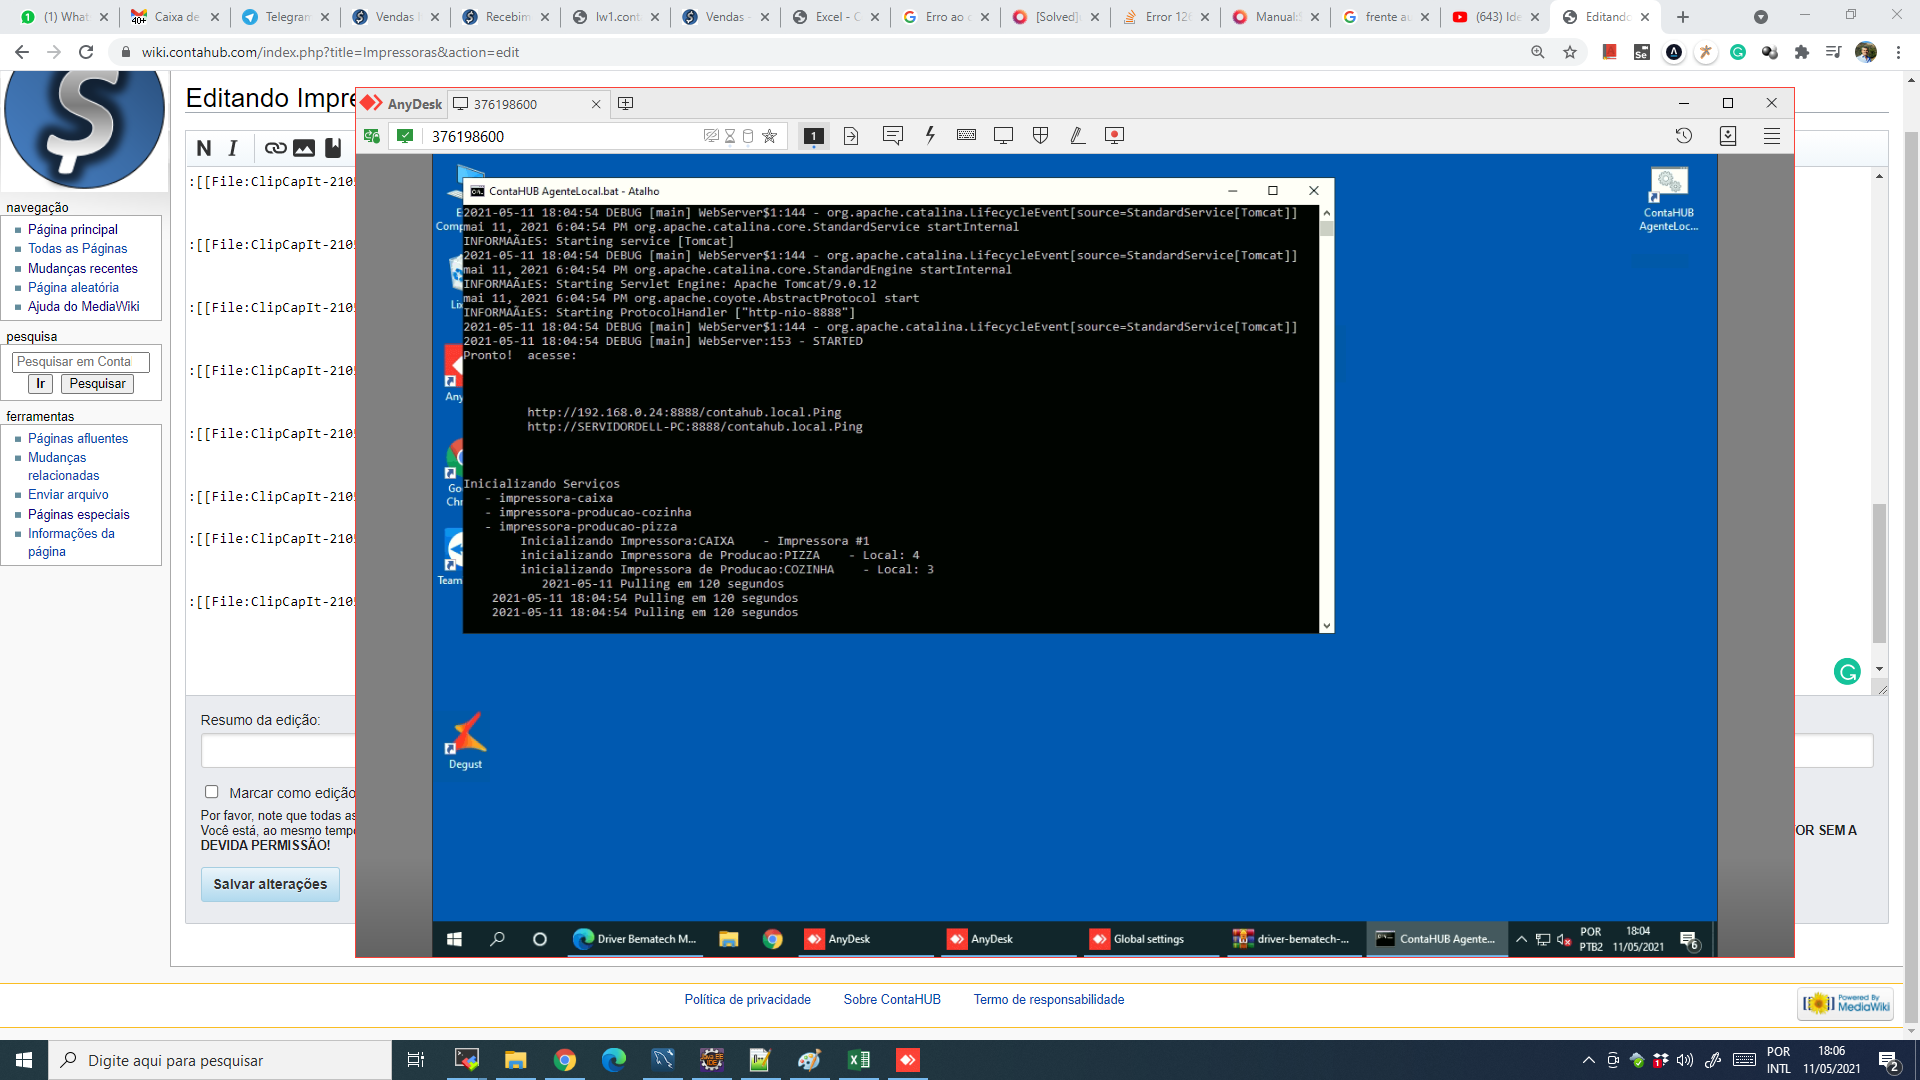Open AnyDesk session history clock icon
Viewport: 1920px width, 1080px height.
[1684, 136]
